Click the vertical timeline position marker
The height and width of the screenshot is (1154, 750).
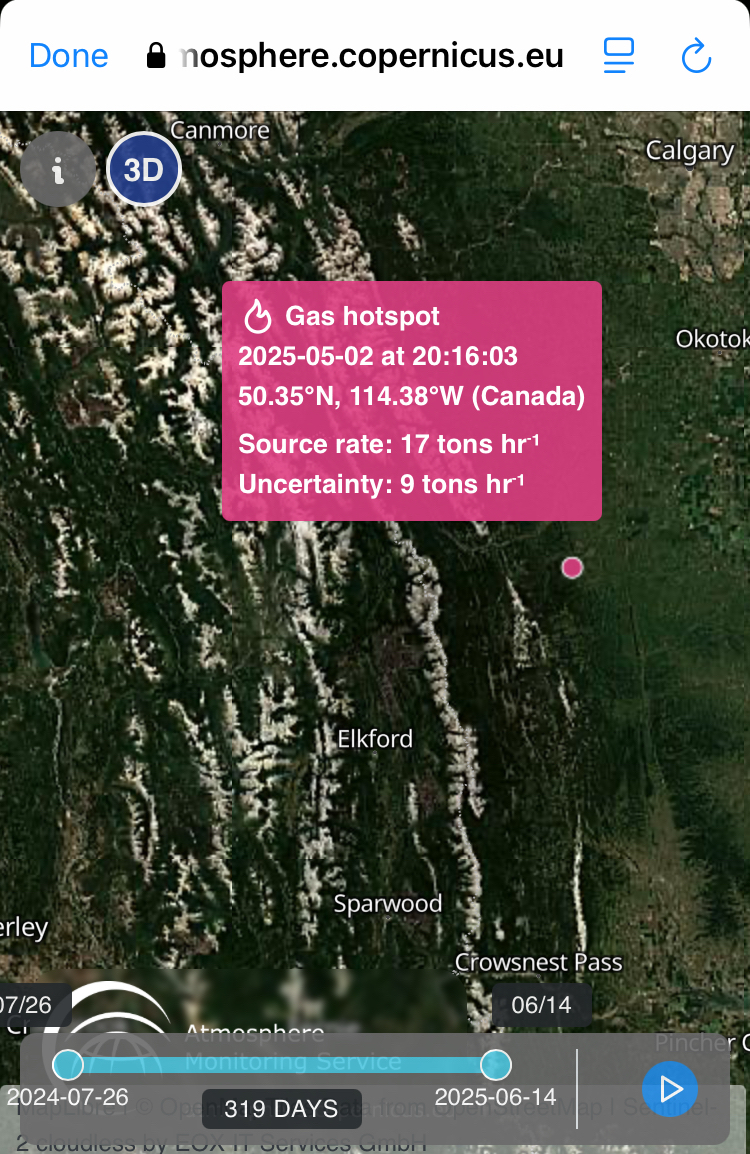click(x=577, y=1088)
